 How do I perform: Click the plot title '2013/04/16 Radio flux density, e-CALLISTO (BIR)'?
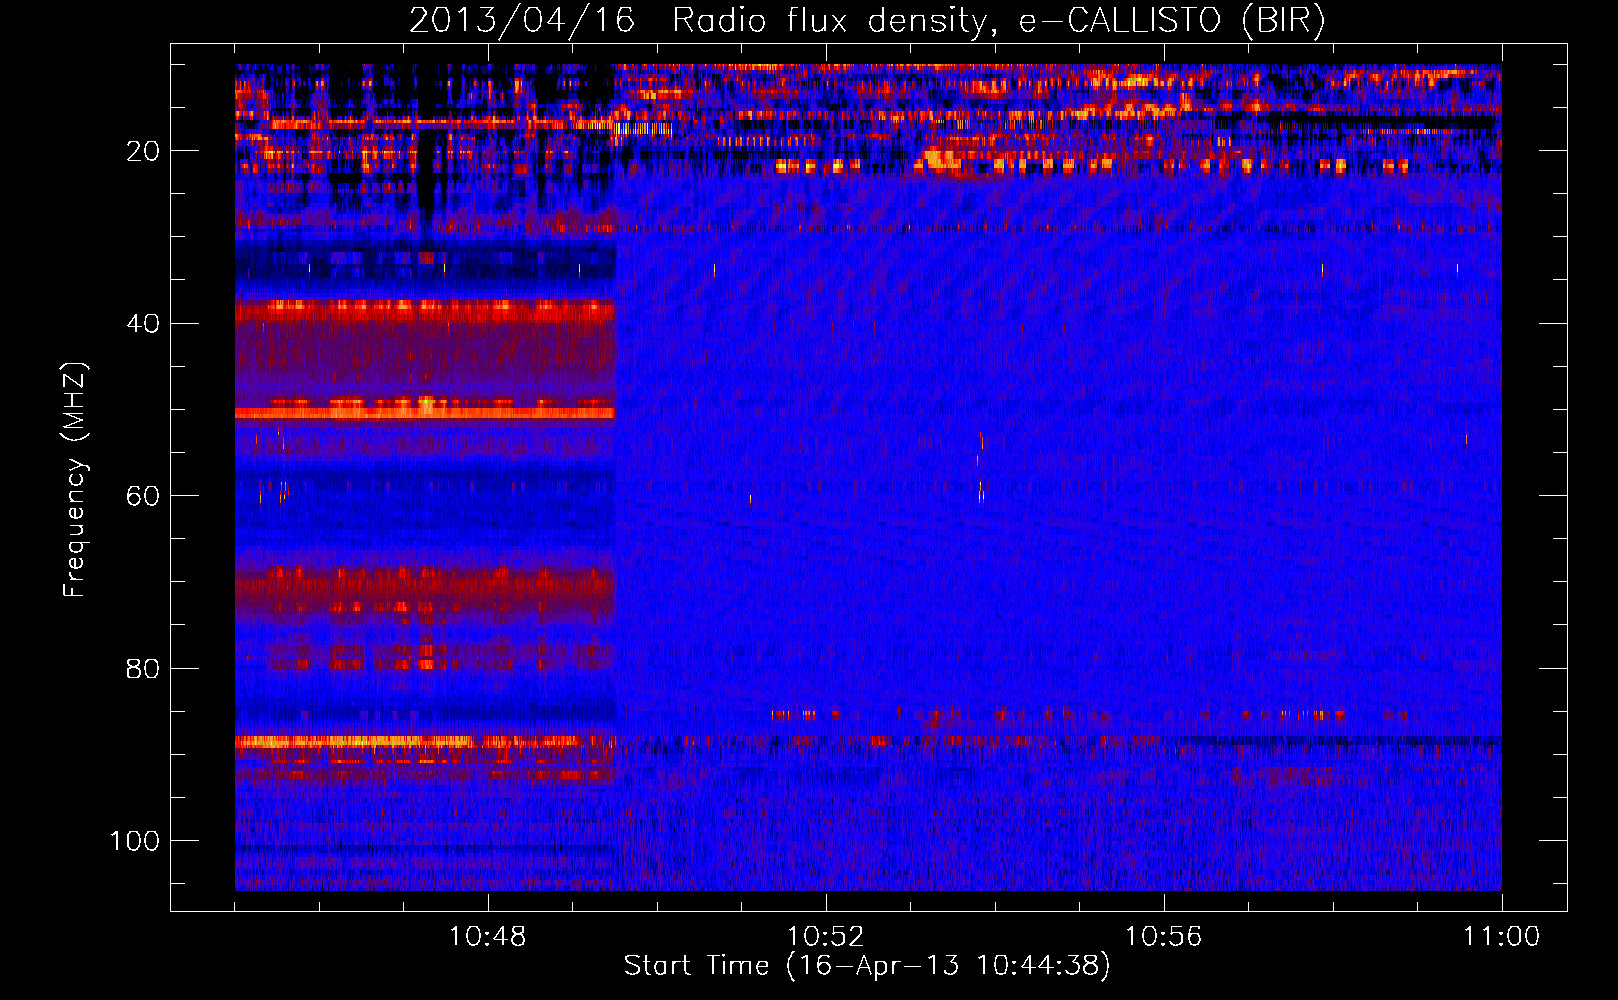tap(867, 20)
